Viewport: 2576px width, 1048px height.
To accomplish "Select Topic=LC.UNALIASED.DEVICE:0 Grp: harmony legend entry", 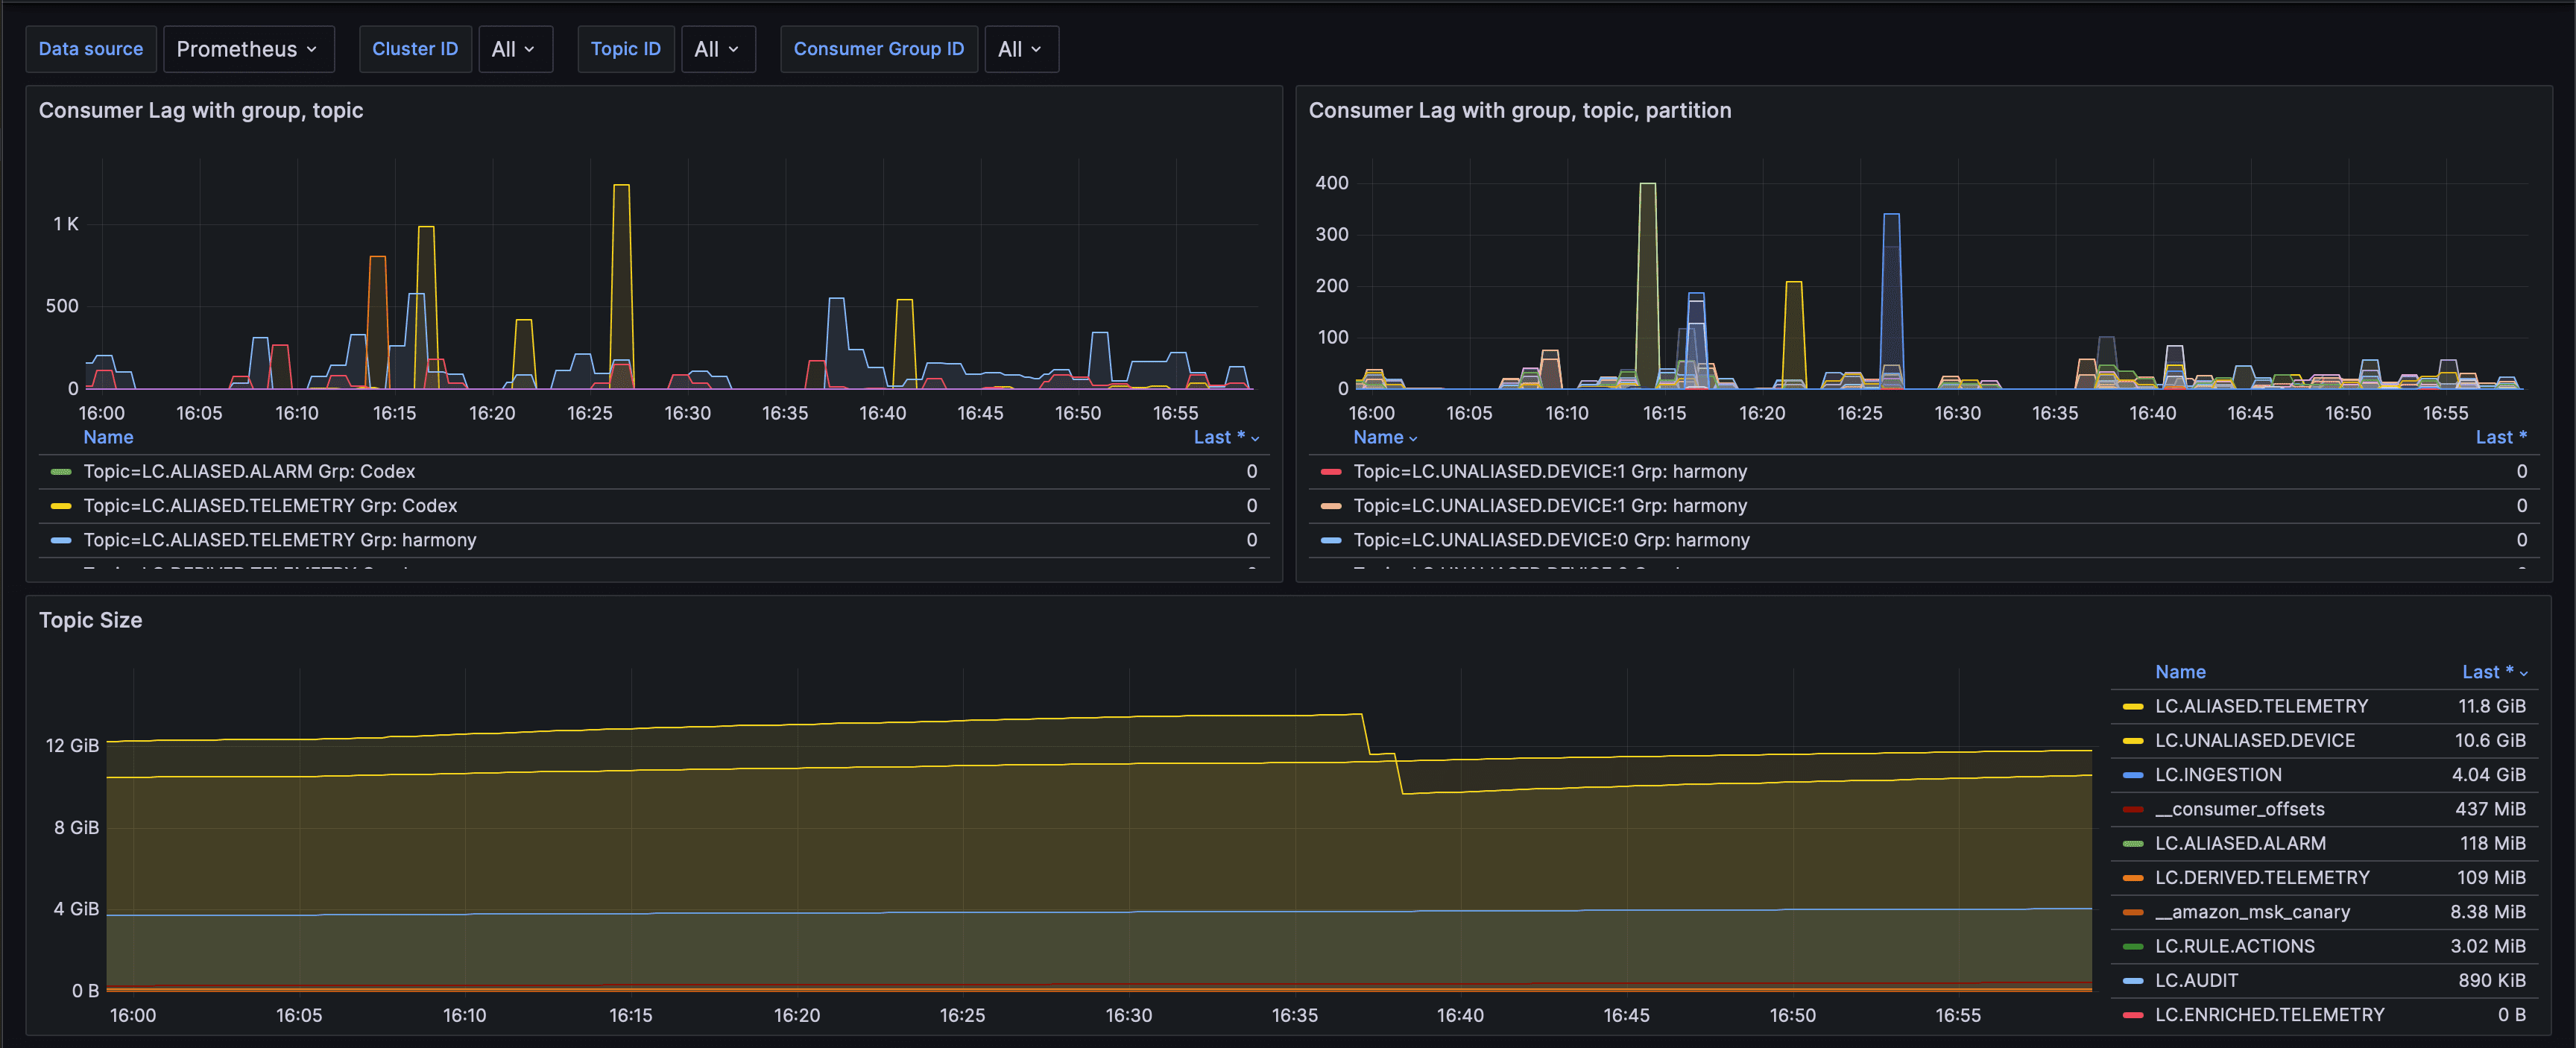I will pyautogui.click(x=1550, y=540).
